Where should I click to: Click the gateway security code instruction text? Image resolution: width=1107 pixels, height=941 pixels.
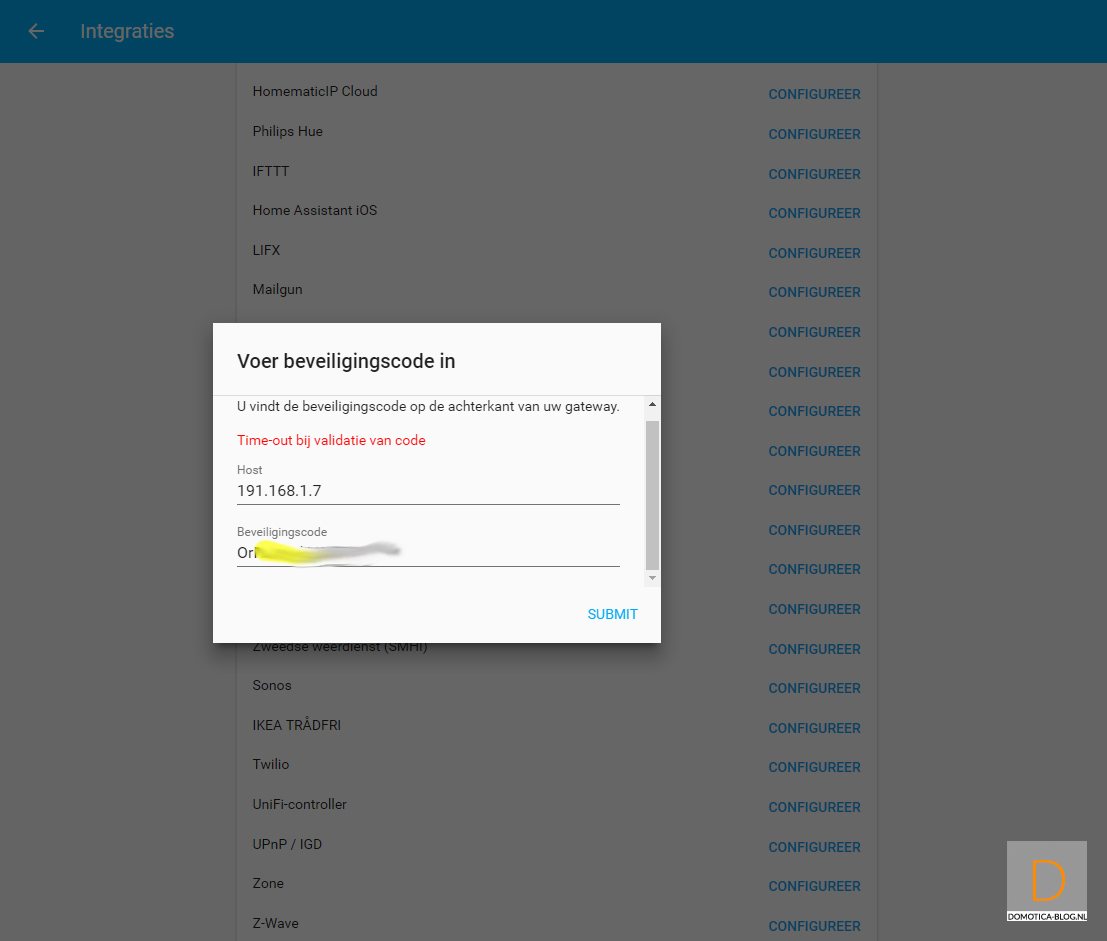(428, 407)
